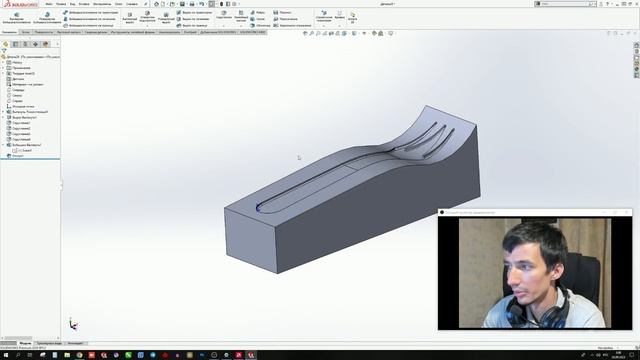Open View Settings monitor icon
Image resolution: width=640 pixels, height=360 pixels.
point(391,33)
